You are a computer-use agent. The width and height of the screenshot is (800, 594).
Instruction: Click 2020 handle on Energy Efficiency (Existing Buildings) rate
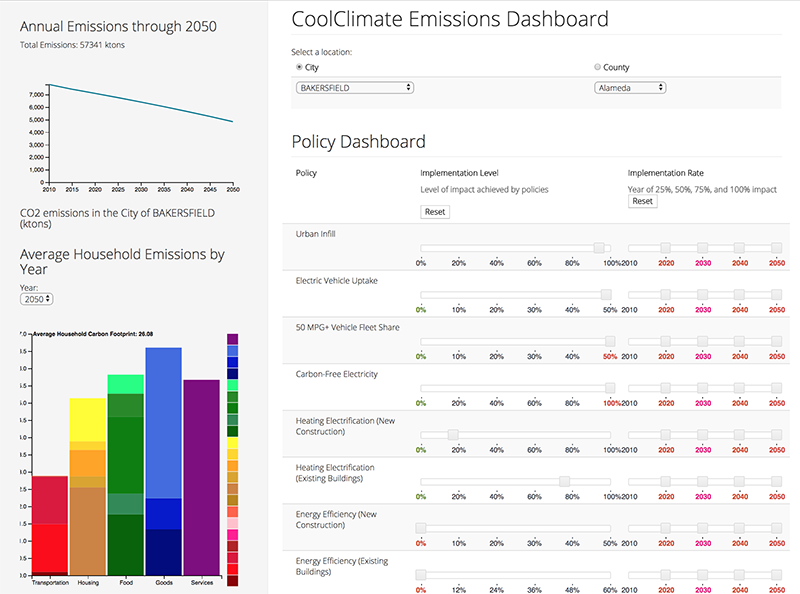pyautogui.click(x=665, y=575)
